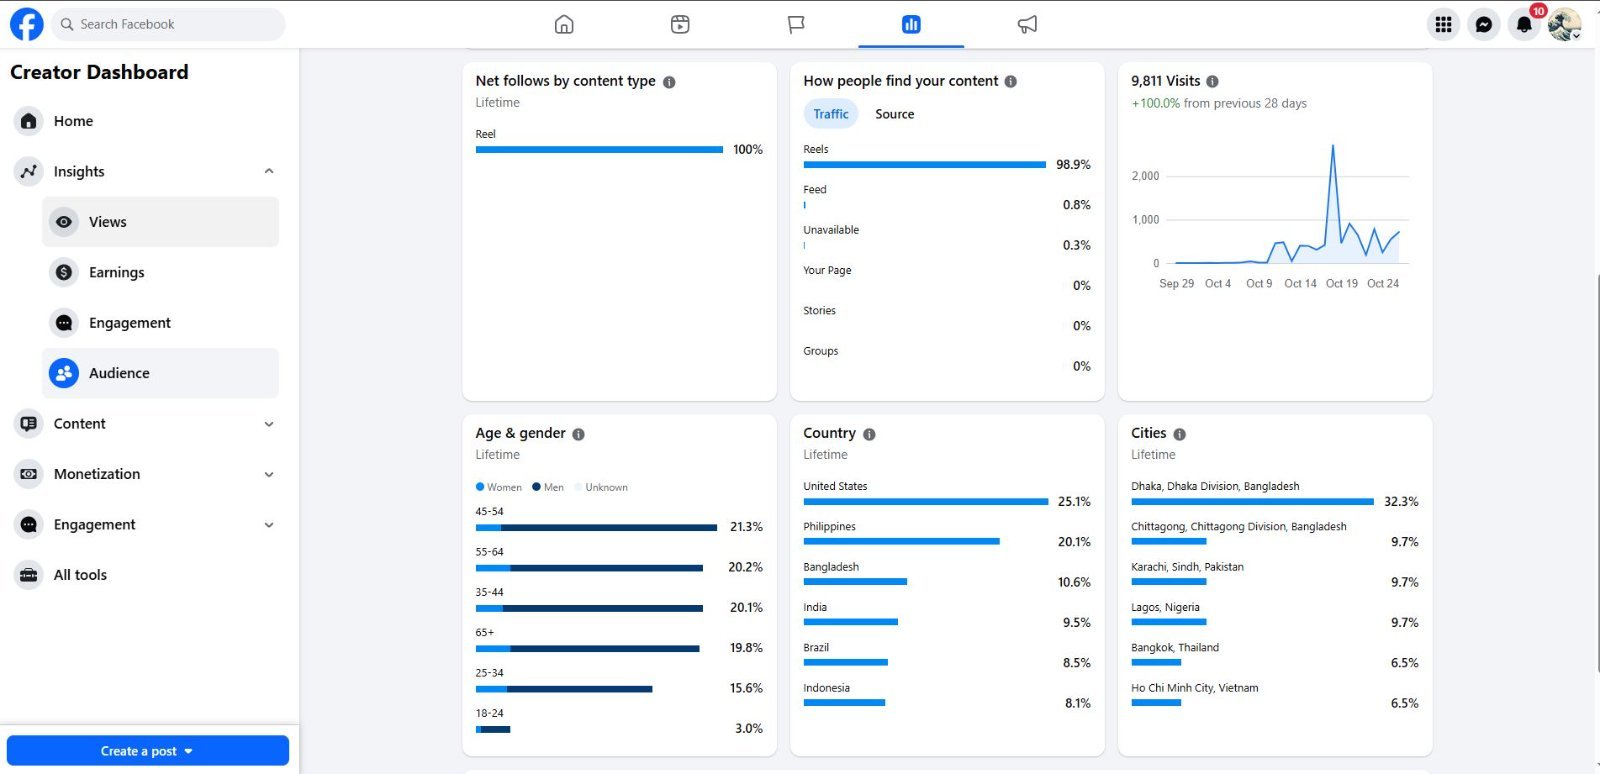
Task: Collapse the Insights section in sidebar
Action: click(x=269, y=171)
